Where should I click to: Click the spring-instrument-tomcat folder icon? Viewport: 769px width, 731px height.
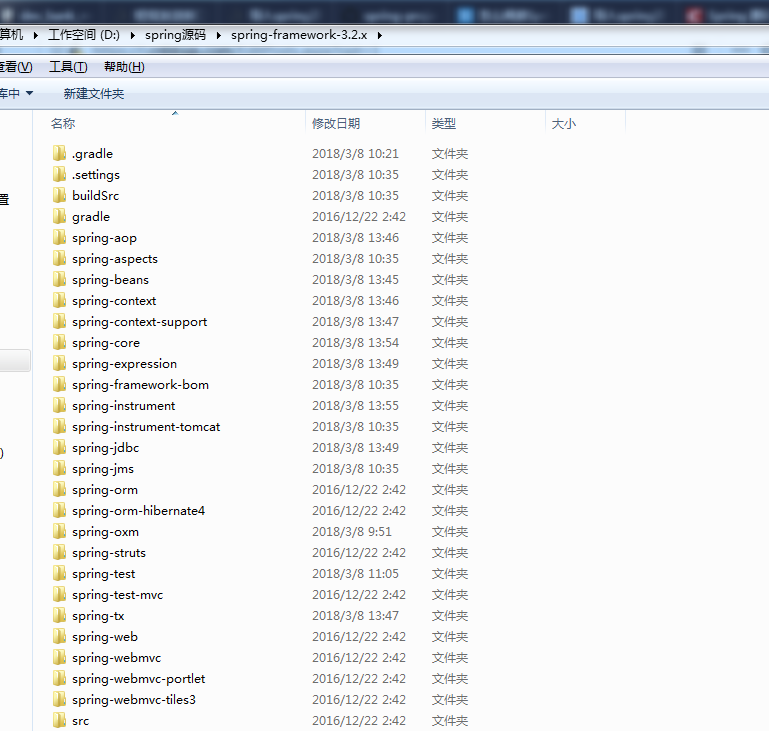click(59, 426)
